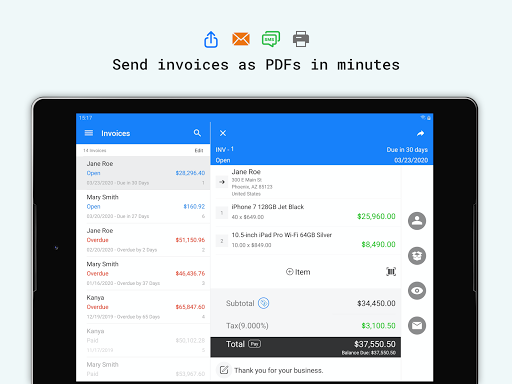512x384 pixels.
Task: Close the invoice detail with X
Action: 223,133
